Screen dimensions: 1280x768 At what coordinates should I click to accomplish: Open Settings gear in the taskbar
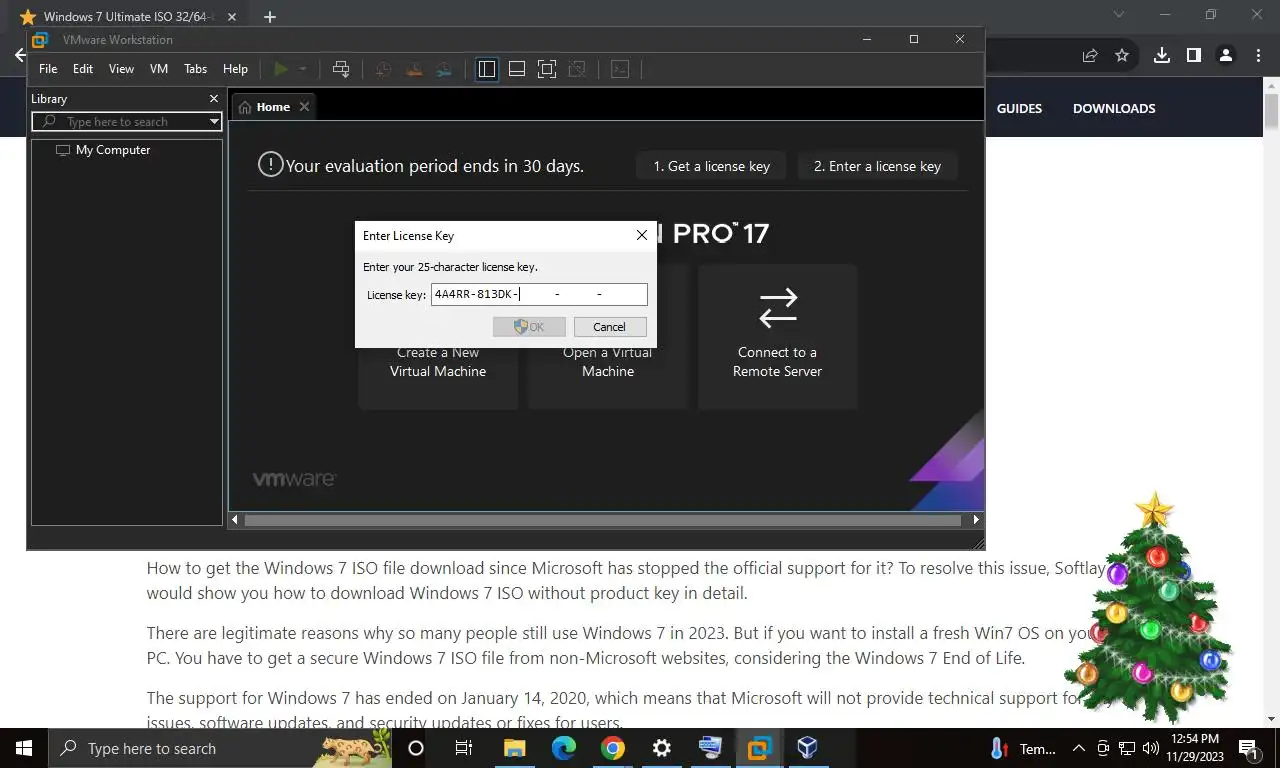point(662,748)
